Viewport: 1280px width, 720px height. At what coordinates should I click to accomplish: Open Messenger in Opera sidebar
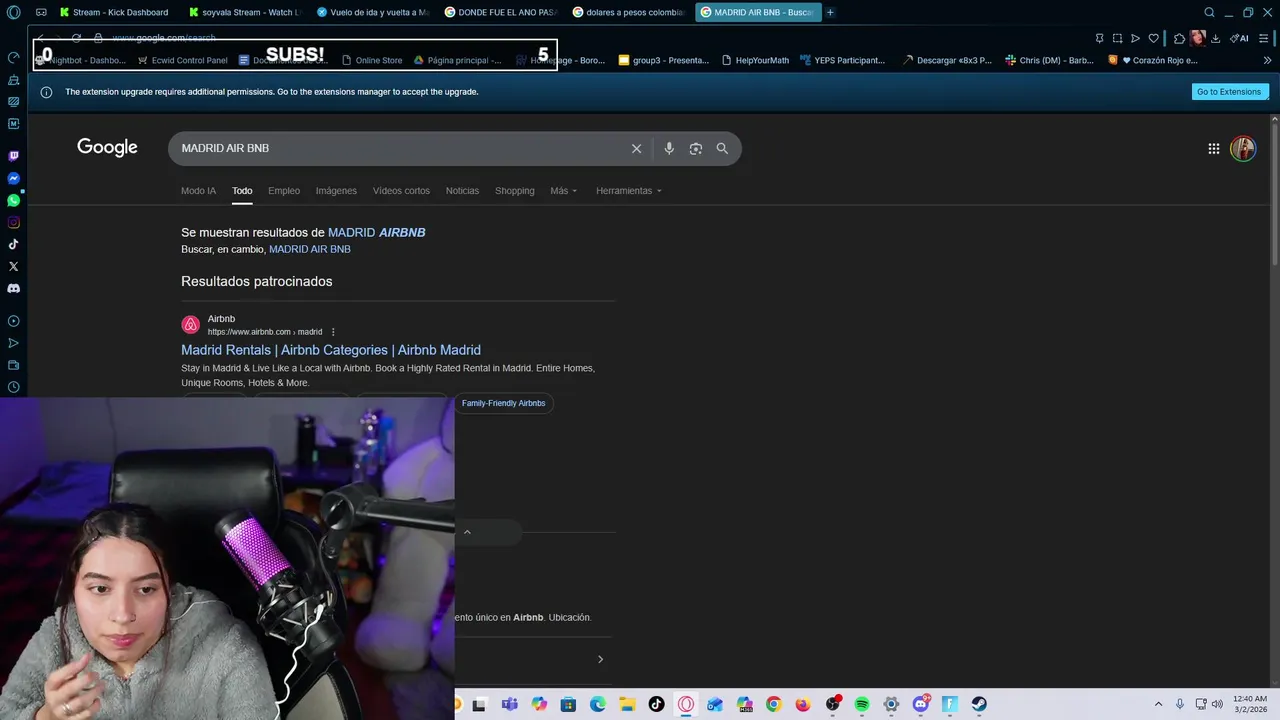pyautogui.click(x=13, y=178)
